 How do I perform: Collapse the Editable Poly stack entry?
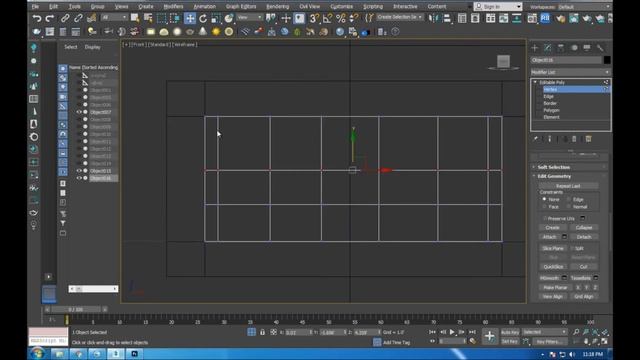click(535, 82)
